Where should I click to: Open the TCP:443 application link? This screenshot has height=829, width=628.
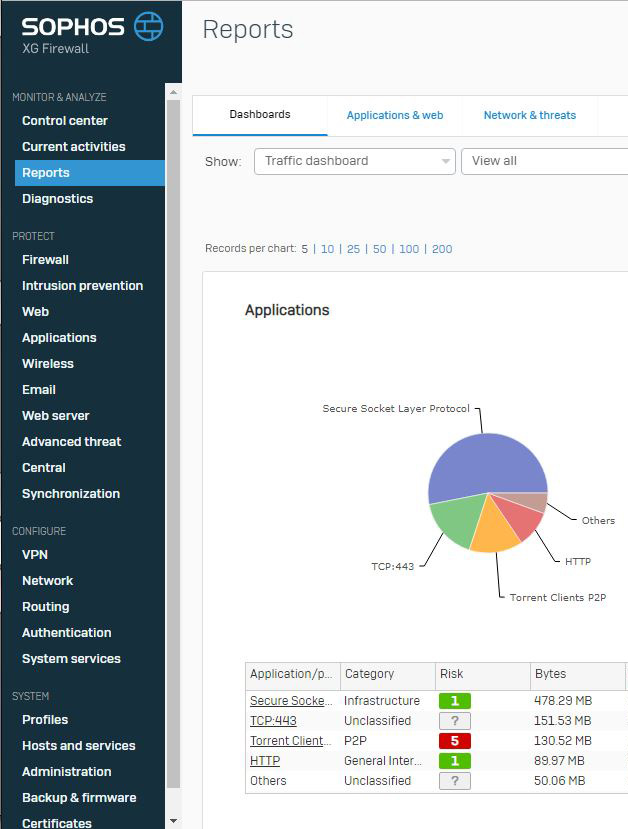273,721
